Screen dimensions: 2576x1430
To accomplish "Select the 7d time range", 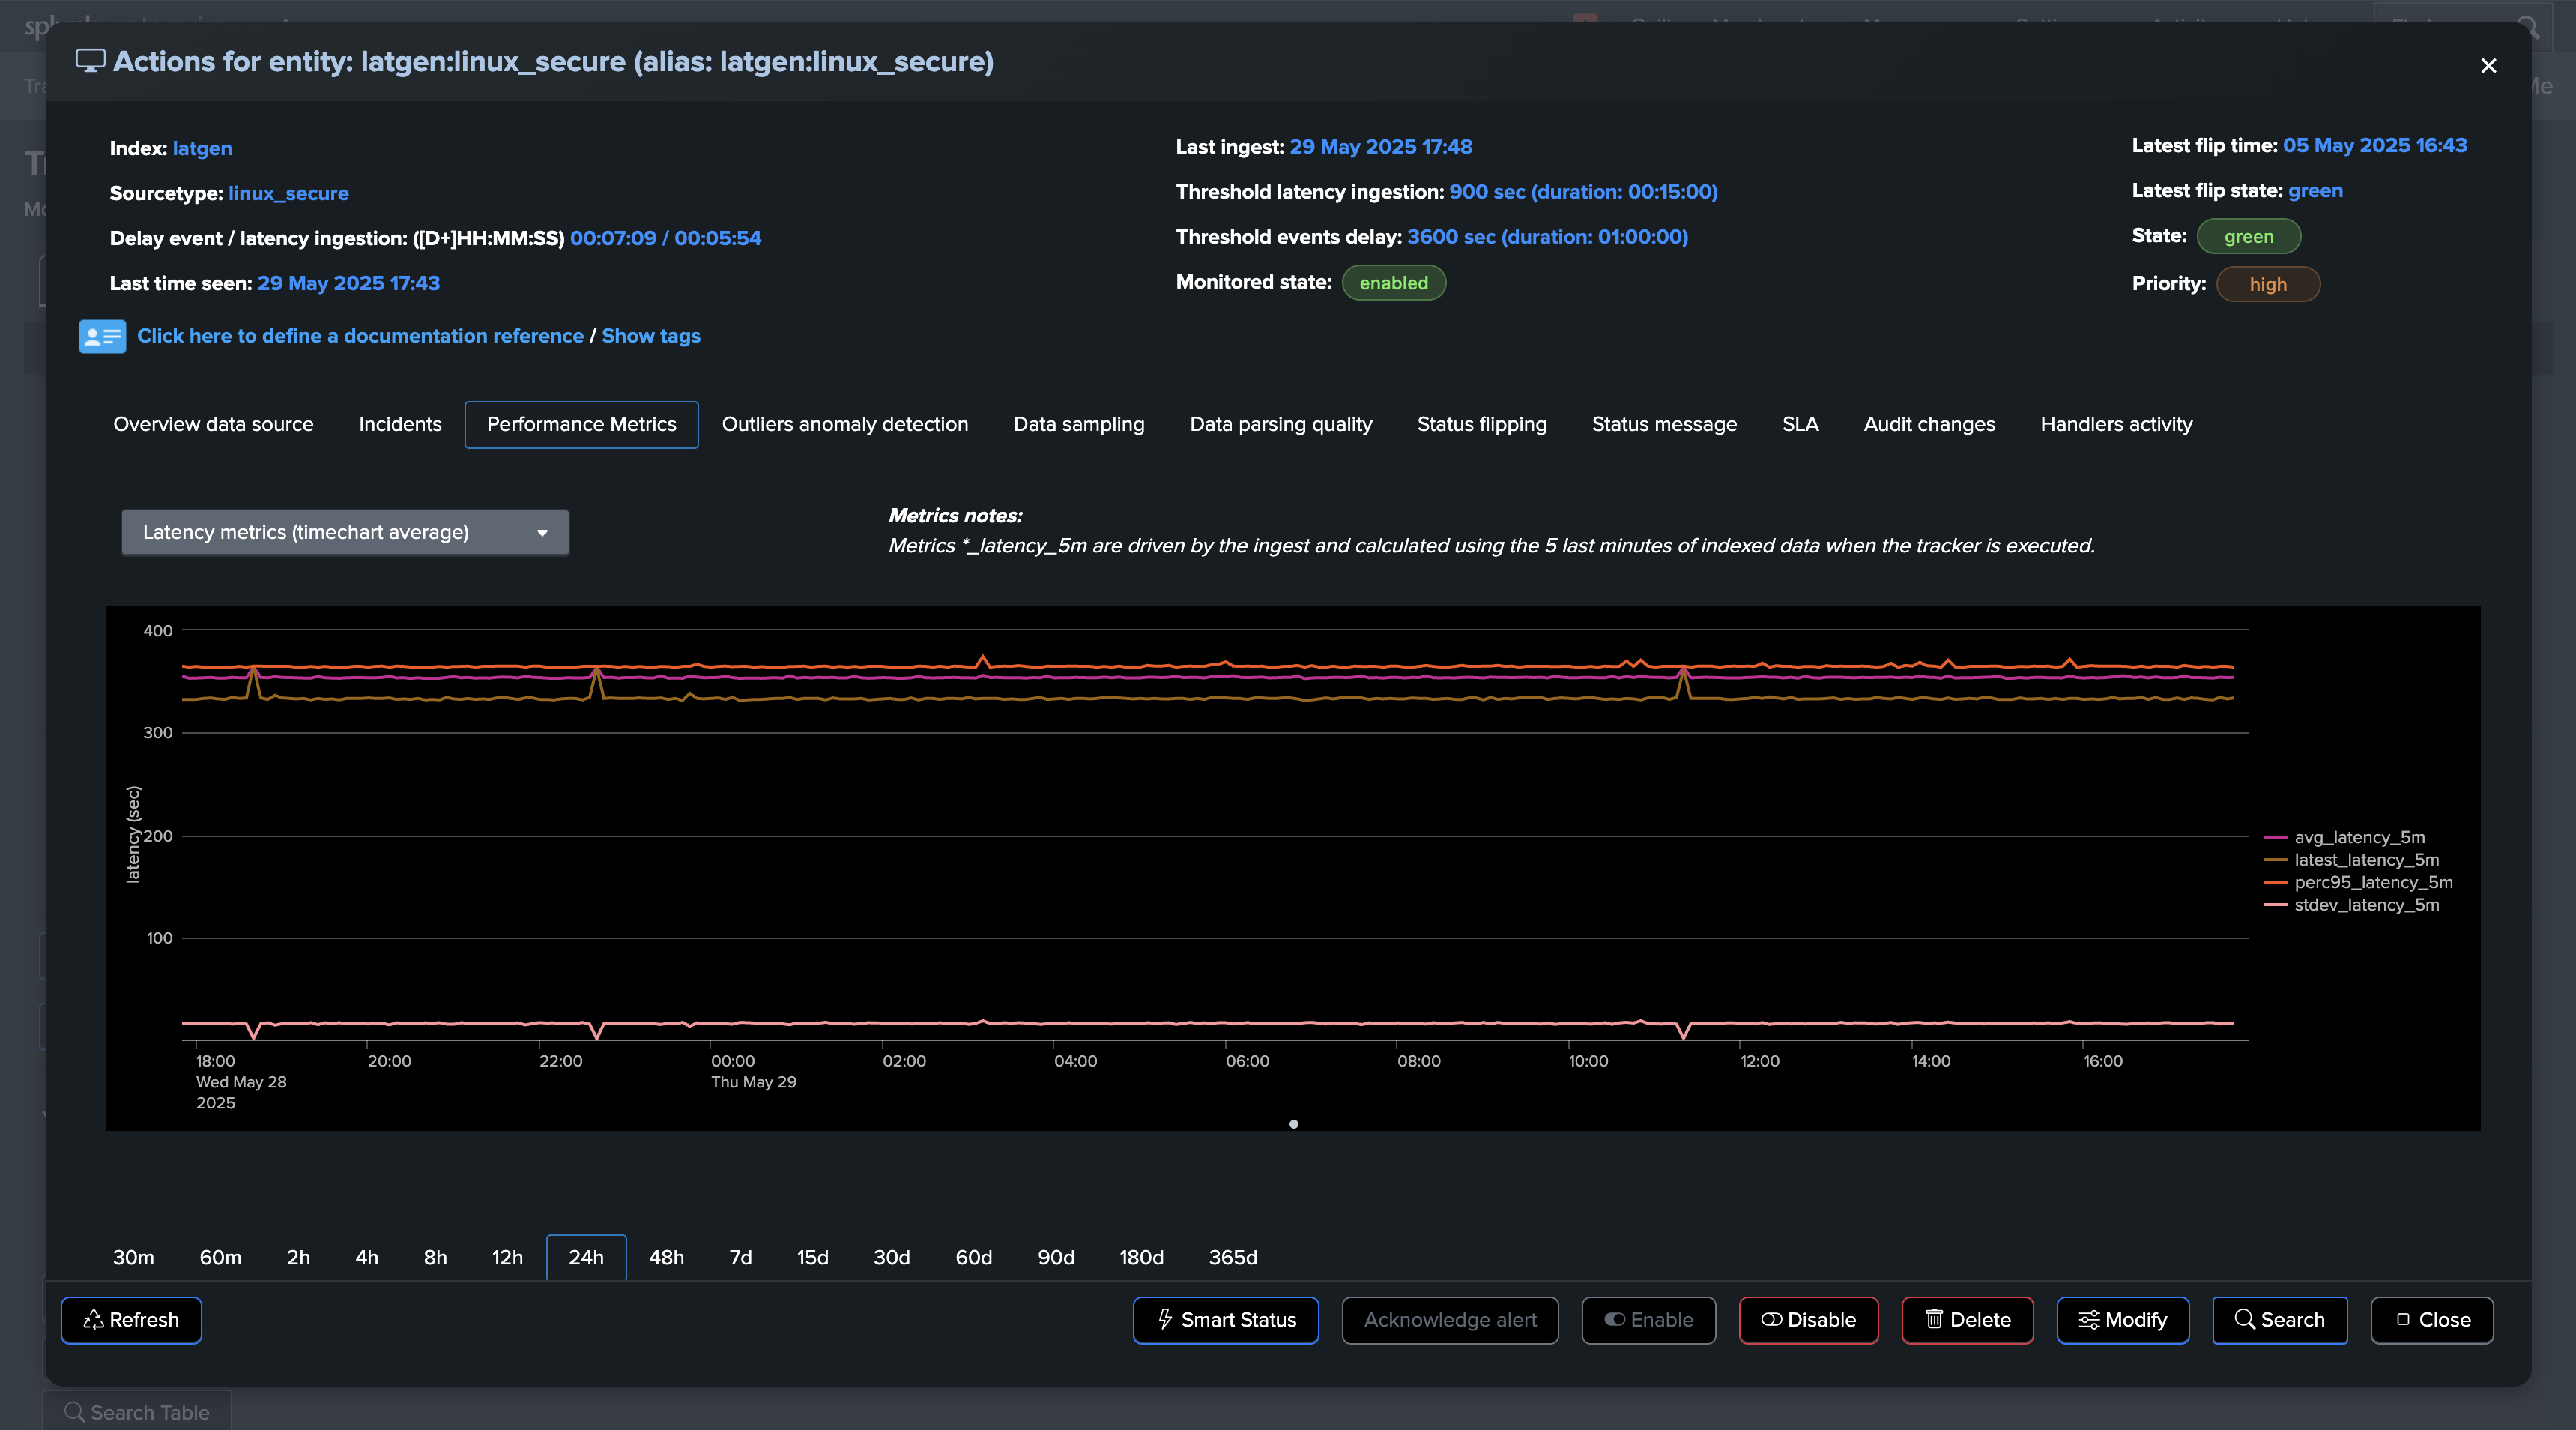I will click(x=740, y=1257).
